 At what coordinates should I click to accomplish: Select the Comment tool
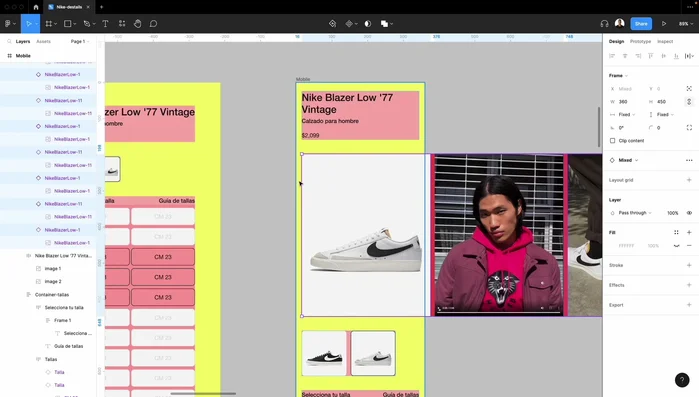pos(153,24)
